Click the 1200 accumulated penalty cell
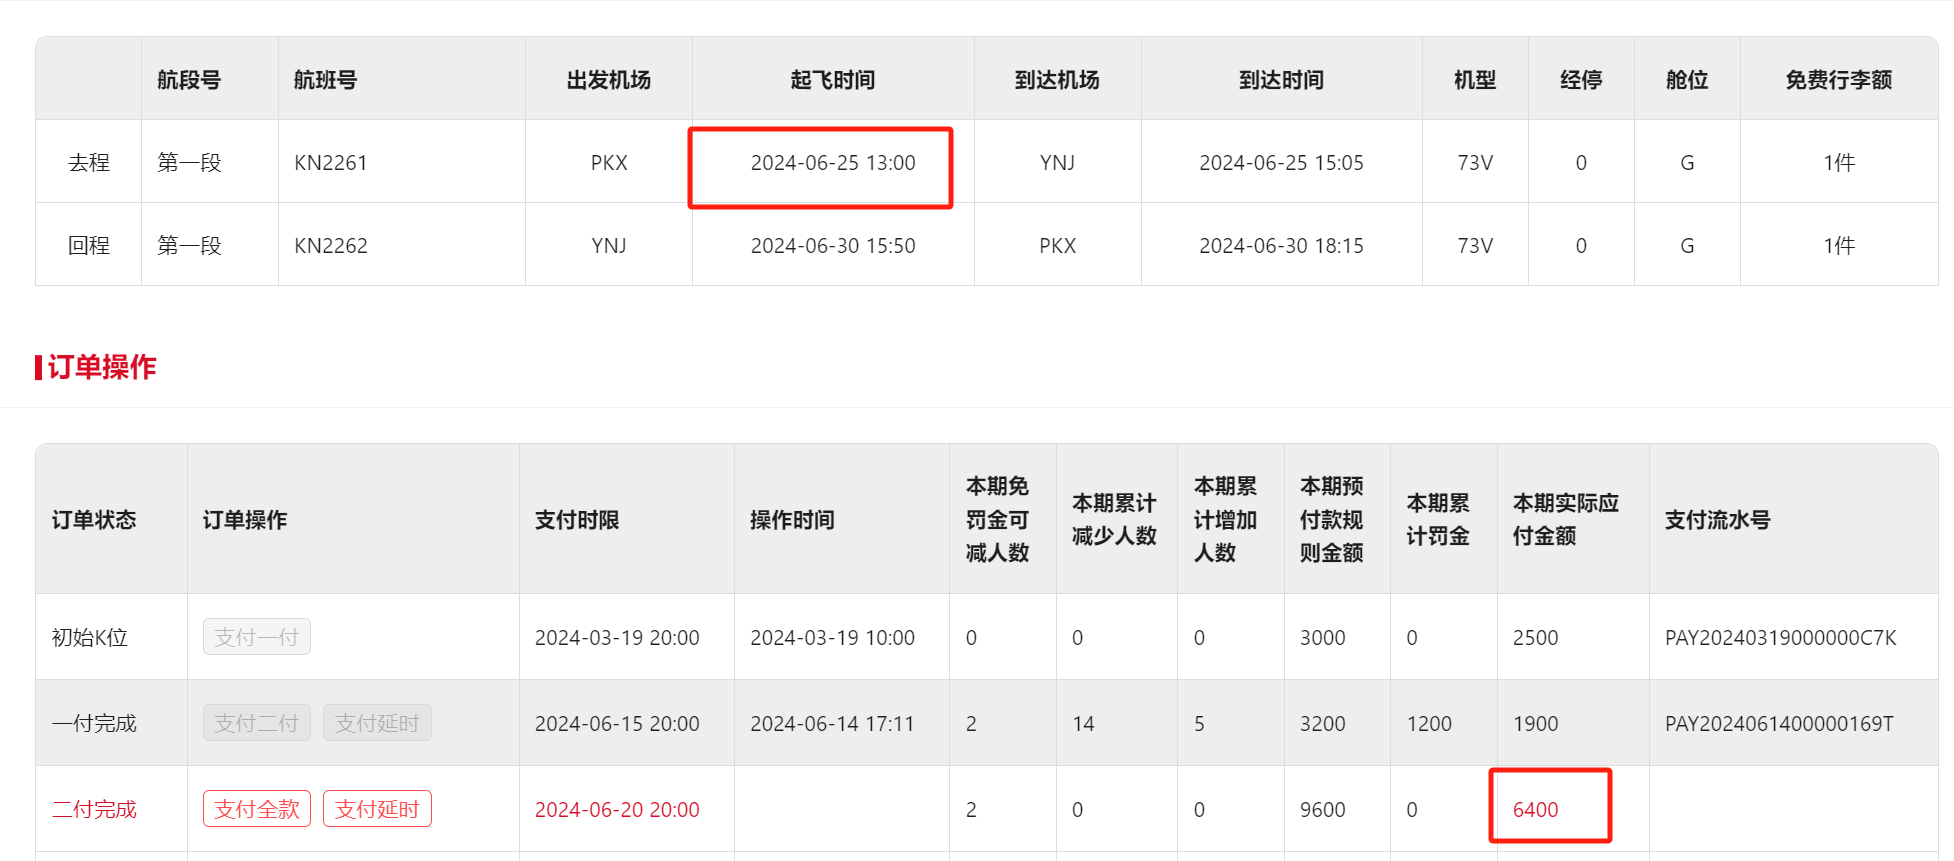Image resolution: width=1954 pixels, height=861 pixels. click(x=1429, y=724)
